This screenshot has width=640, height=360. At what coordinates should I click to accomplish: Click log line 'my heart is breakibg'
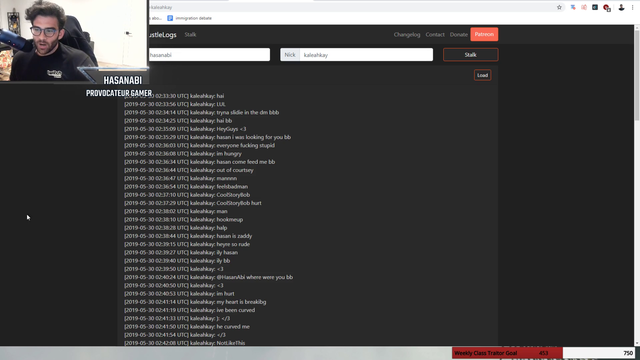(195, 302)
